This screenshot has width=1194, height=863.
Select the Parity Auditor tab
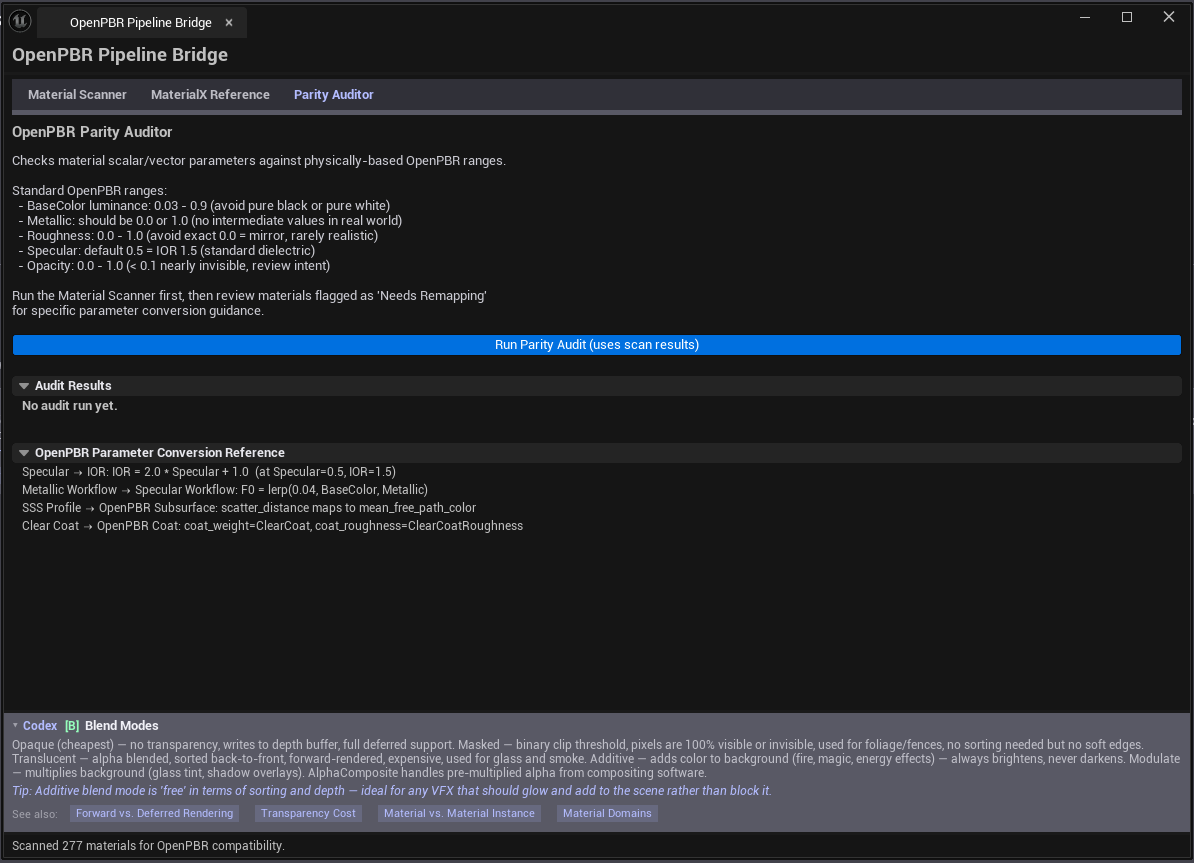click(x=334, y=94)
